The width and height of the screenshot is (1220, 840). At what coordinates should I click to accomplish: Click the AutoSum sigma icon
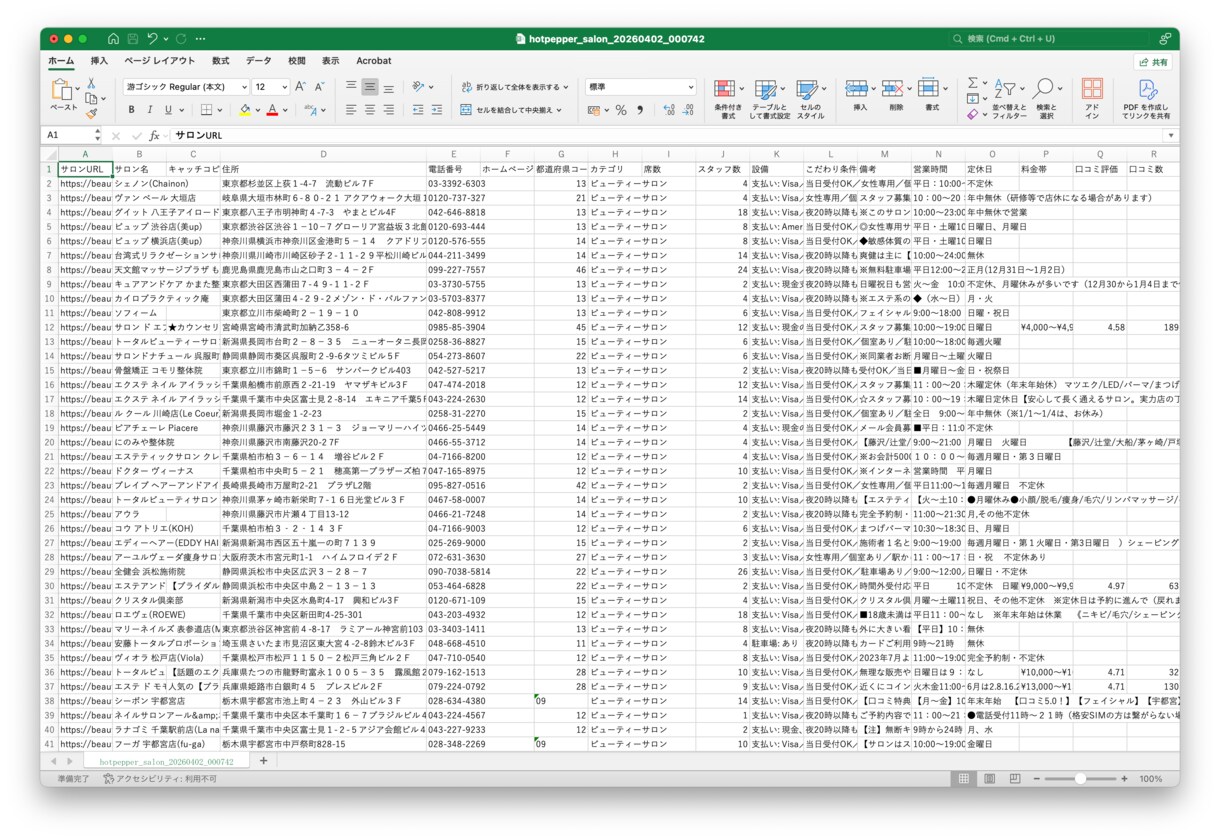(972, 83)
